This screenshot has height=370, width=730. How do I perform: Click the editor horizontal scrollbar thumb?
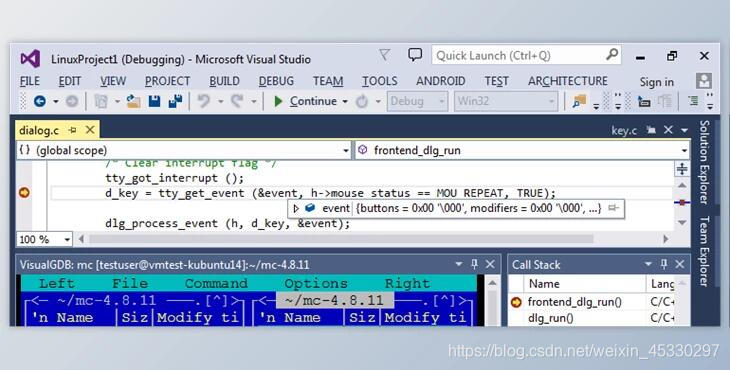coord(341,239)
